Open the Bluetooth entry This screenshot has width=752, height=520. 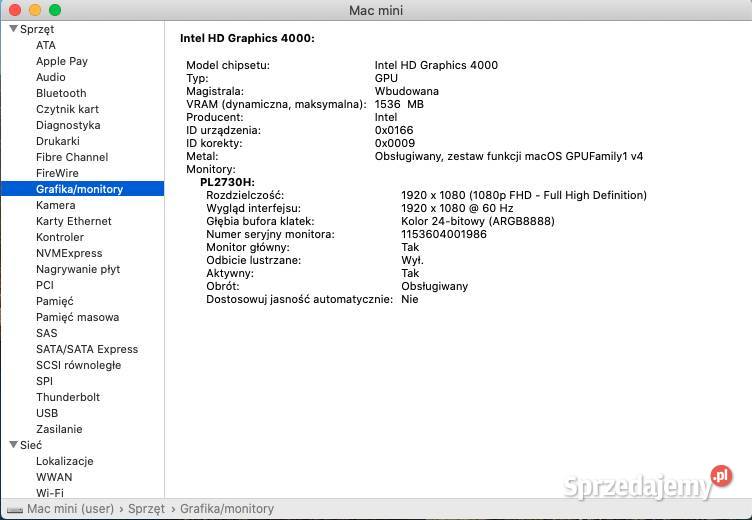click(x=61, y=93)
